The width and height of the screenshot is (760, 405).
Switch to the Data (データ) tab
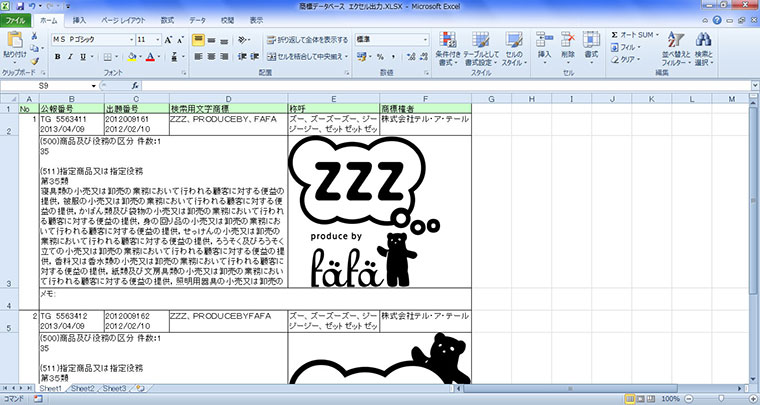(x=197, y=20)
